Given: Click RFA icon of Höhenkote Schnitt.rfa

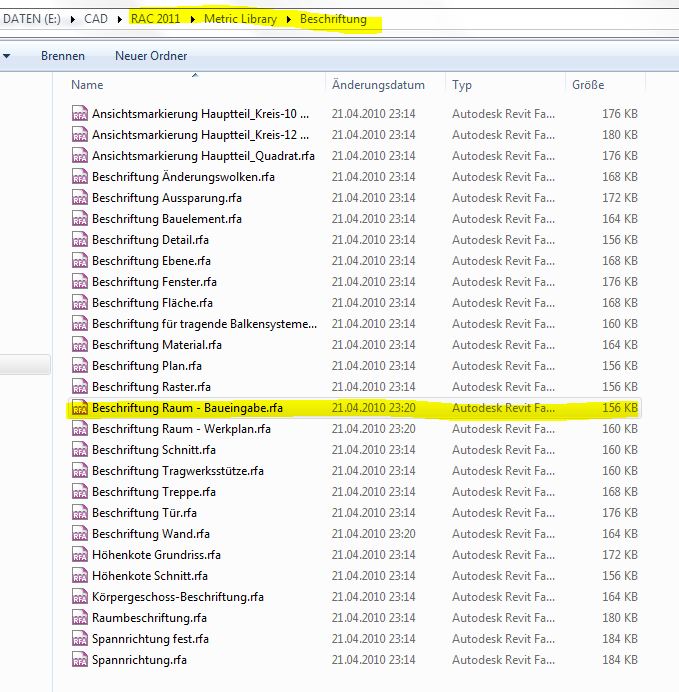Looking at the screenshot, I should 79,575.
